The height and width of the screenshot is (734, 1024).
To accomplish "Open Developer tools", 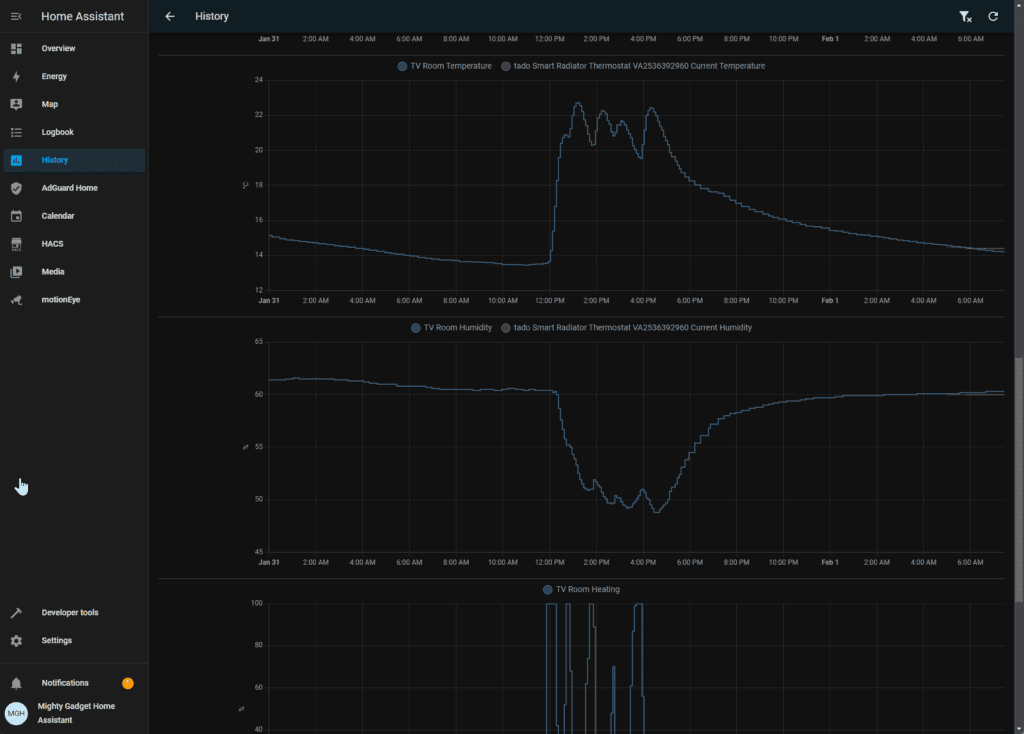I will tap(69, 612).
